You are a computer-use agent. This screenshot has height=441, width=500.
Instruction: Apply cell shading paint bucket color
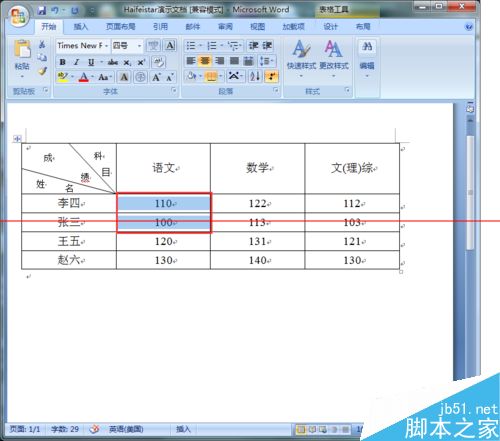pos(192,77)
